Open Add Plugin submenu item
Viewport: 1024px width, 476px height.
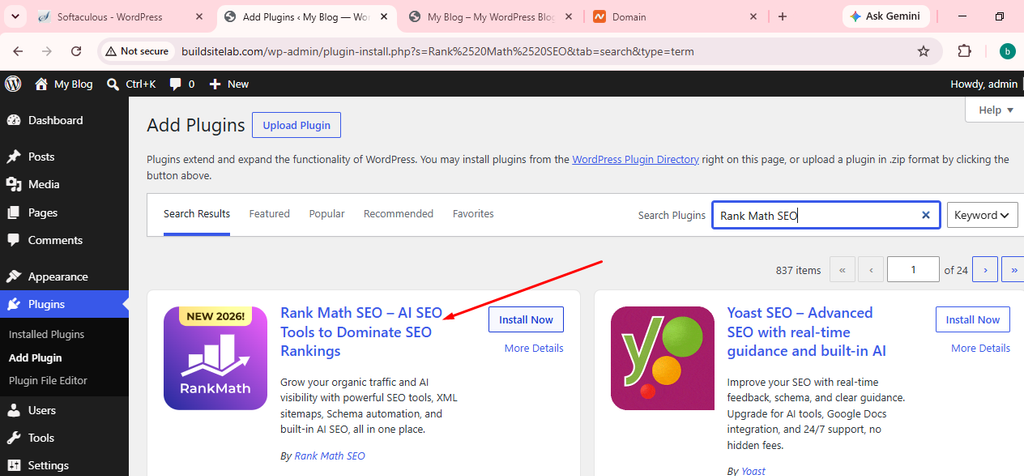click(x=35, y=358)
